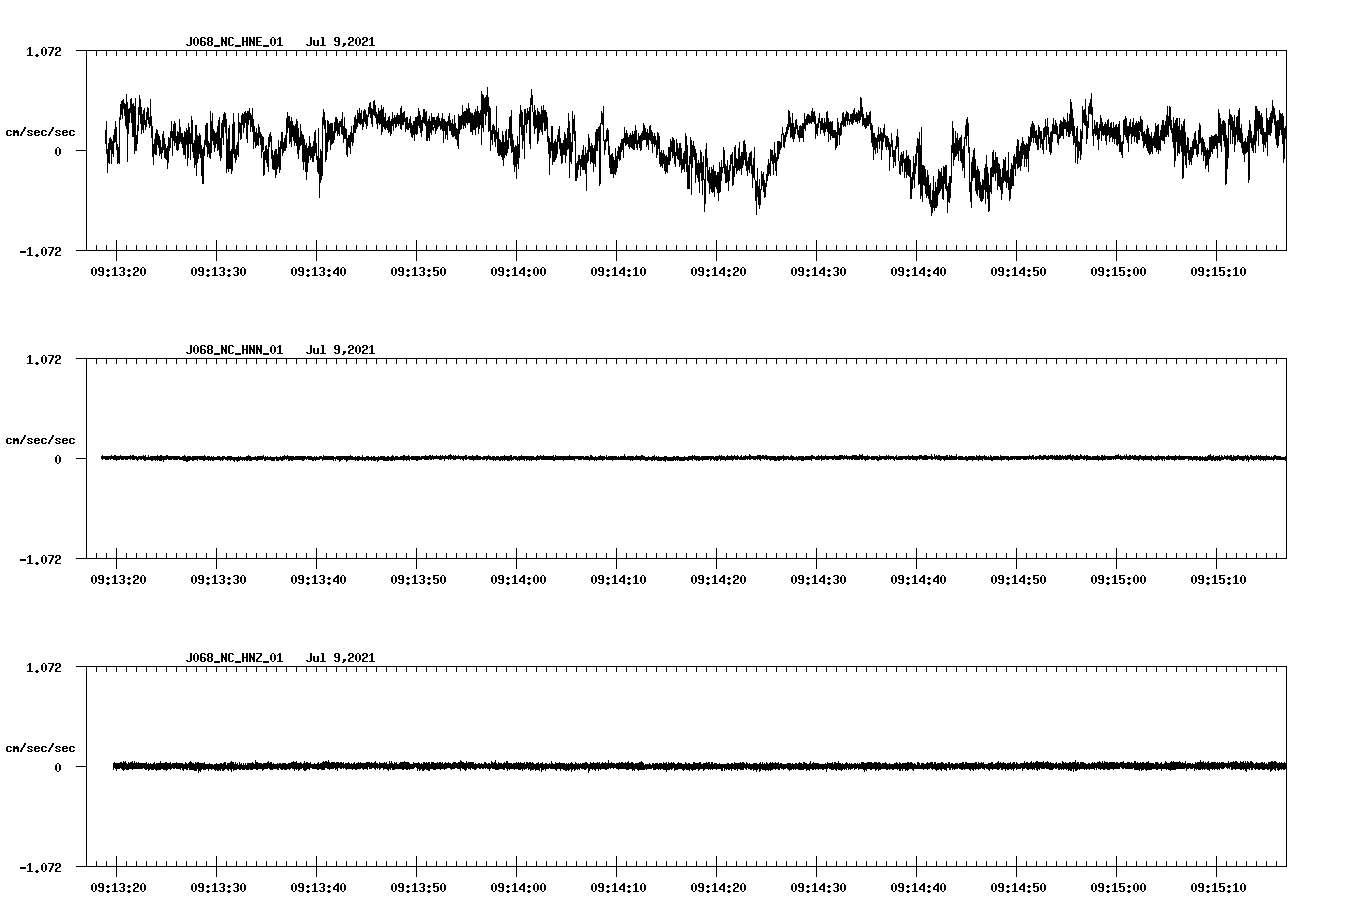This screenshot has height=924, width=1358.
Task: Click the 09:14:20 time label under the HNZ plot
Action: (718, 887)
